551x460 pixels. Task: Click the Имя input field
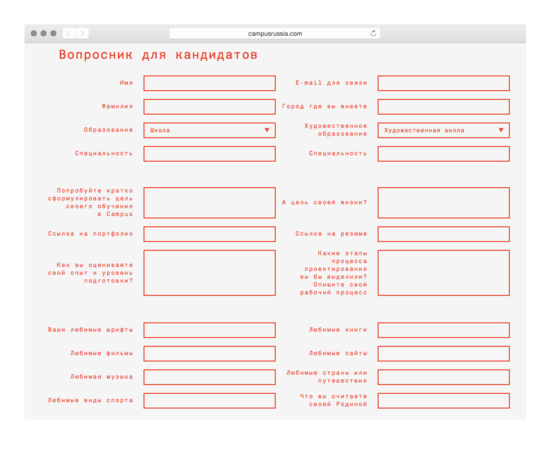click(x=209, y=83)
